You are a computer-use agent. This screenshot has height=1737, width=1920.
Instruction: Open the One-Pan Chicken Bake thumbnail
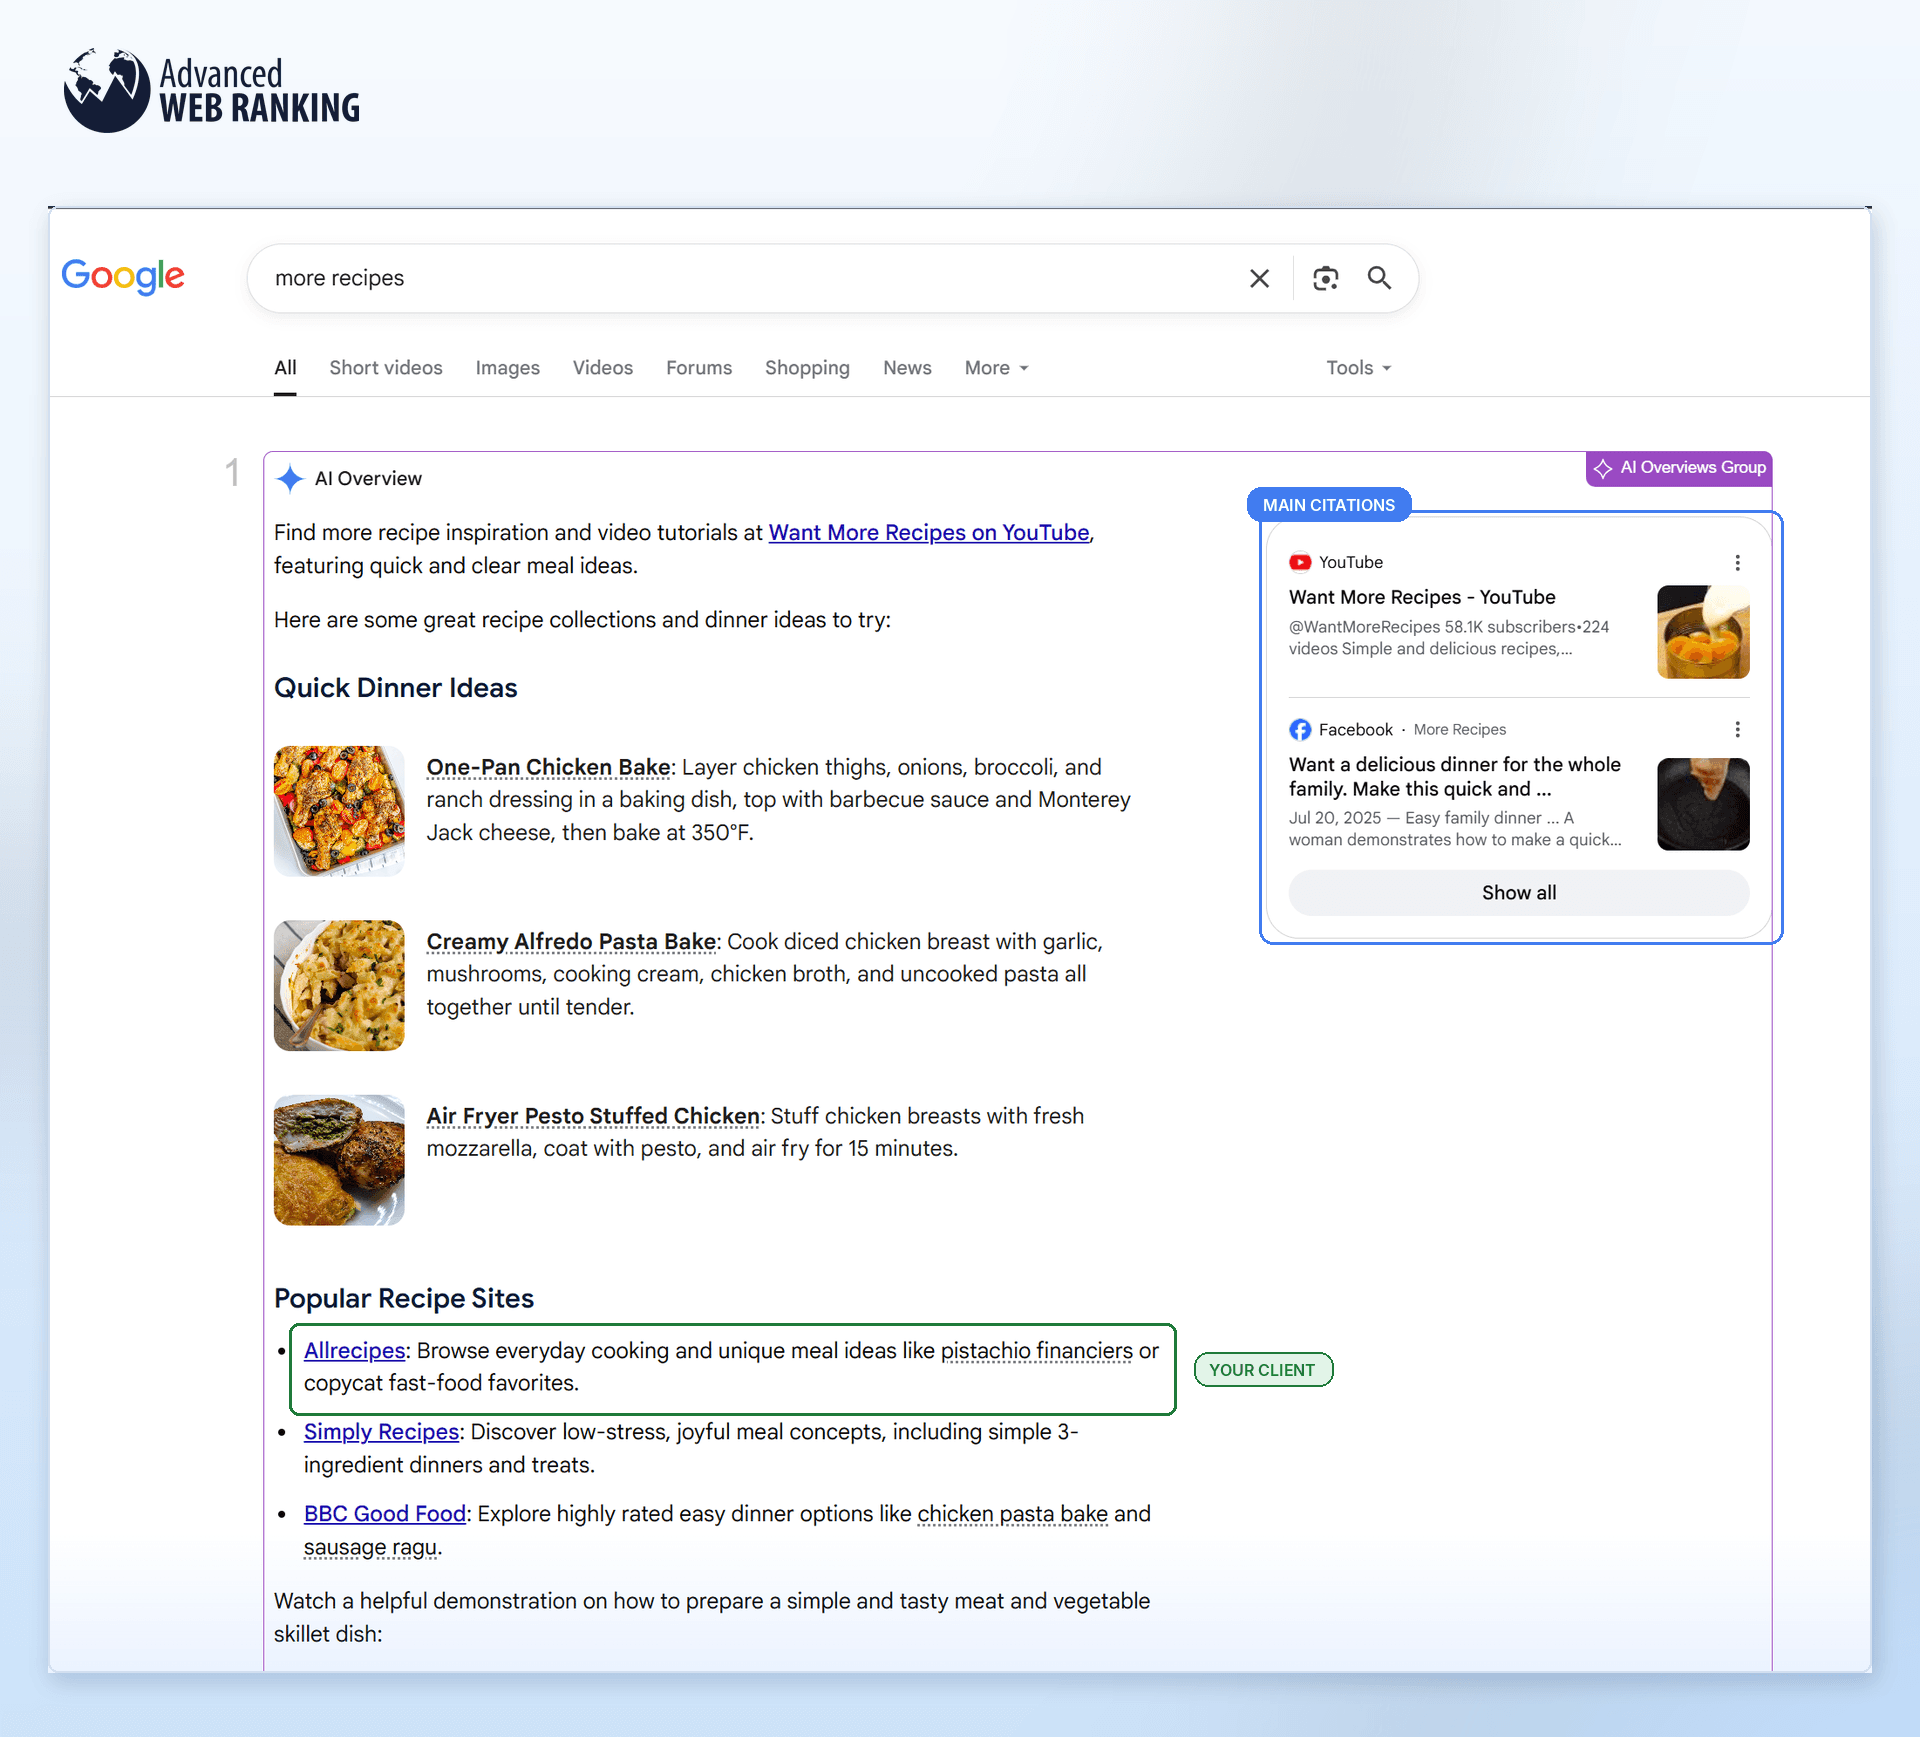(339, 811)
